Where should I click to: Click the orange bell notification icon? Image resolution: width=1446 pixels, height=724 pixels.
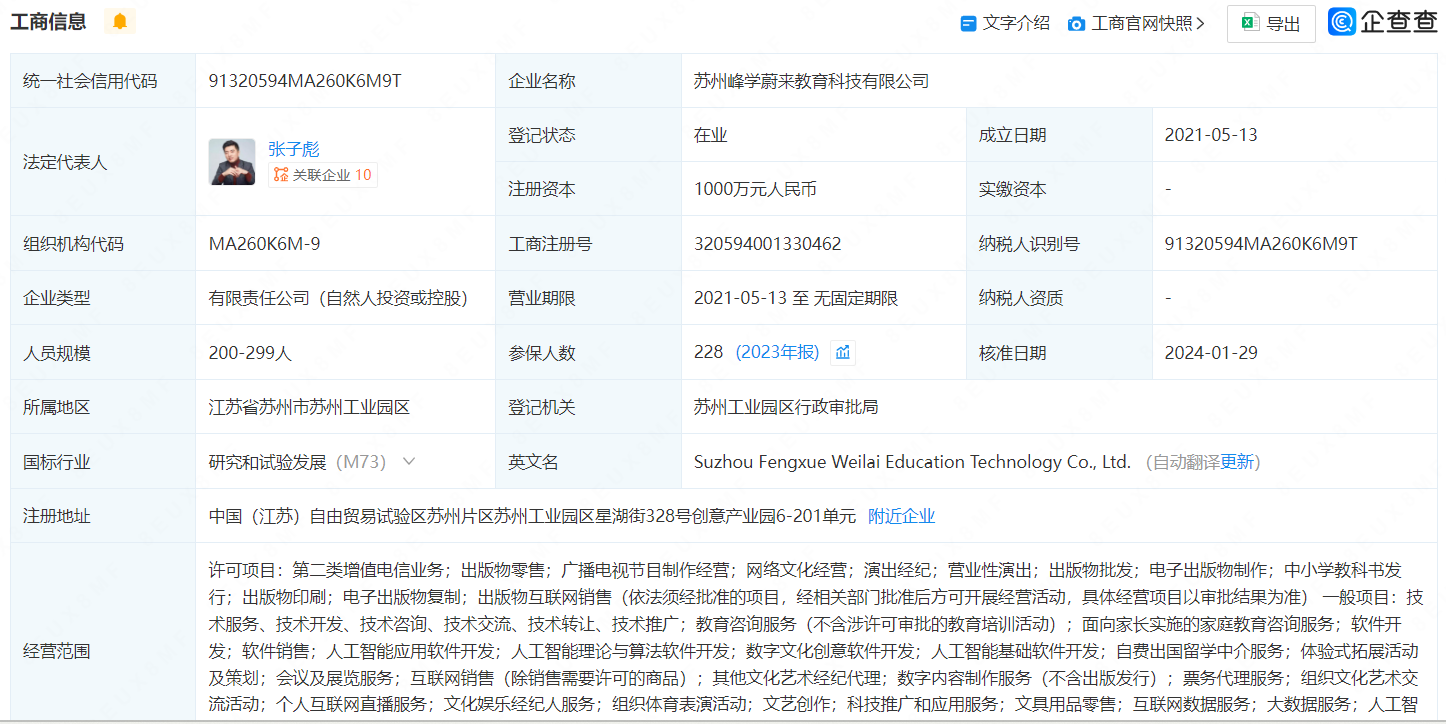click(x=120, y=21)
